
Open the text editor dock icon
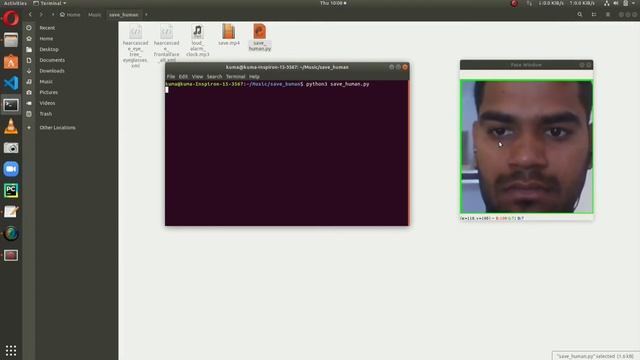click(11, 212)
